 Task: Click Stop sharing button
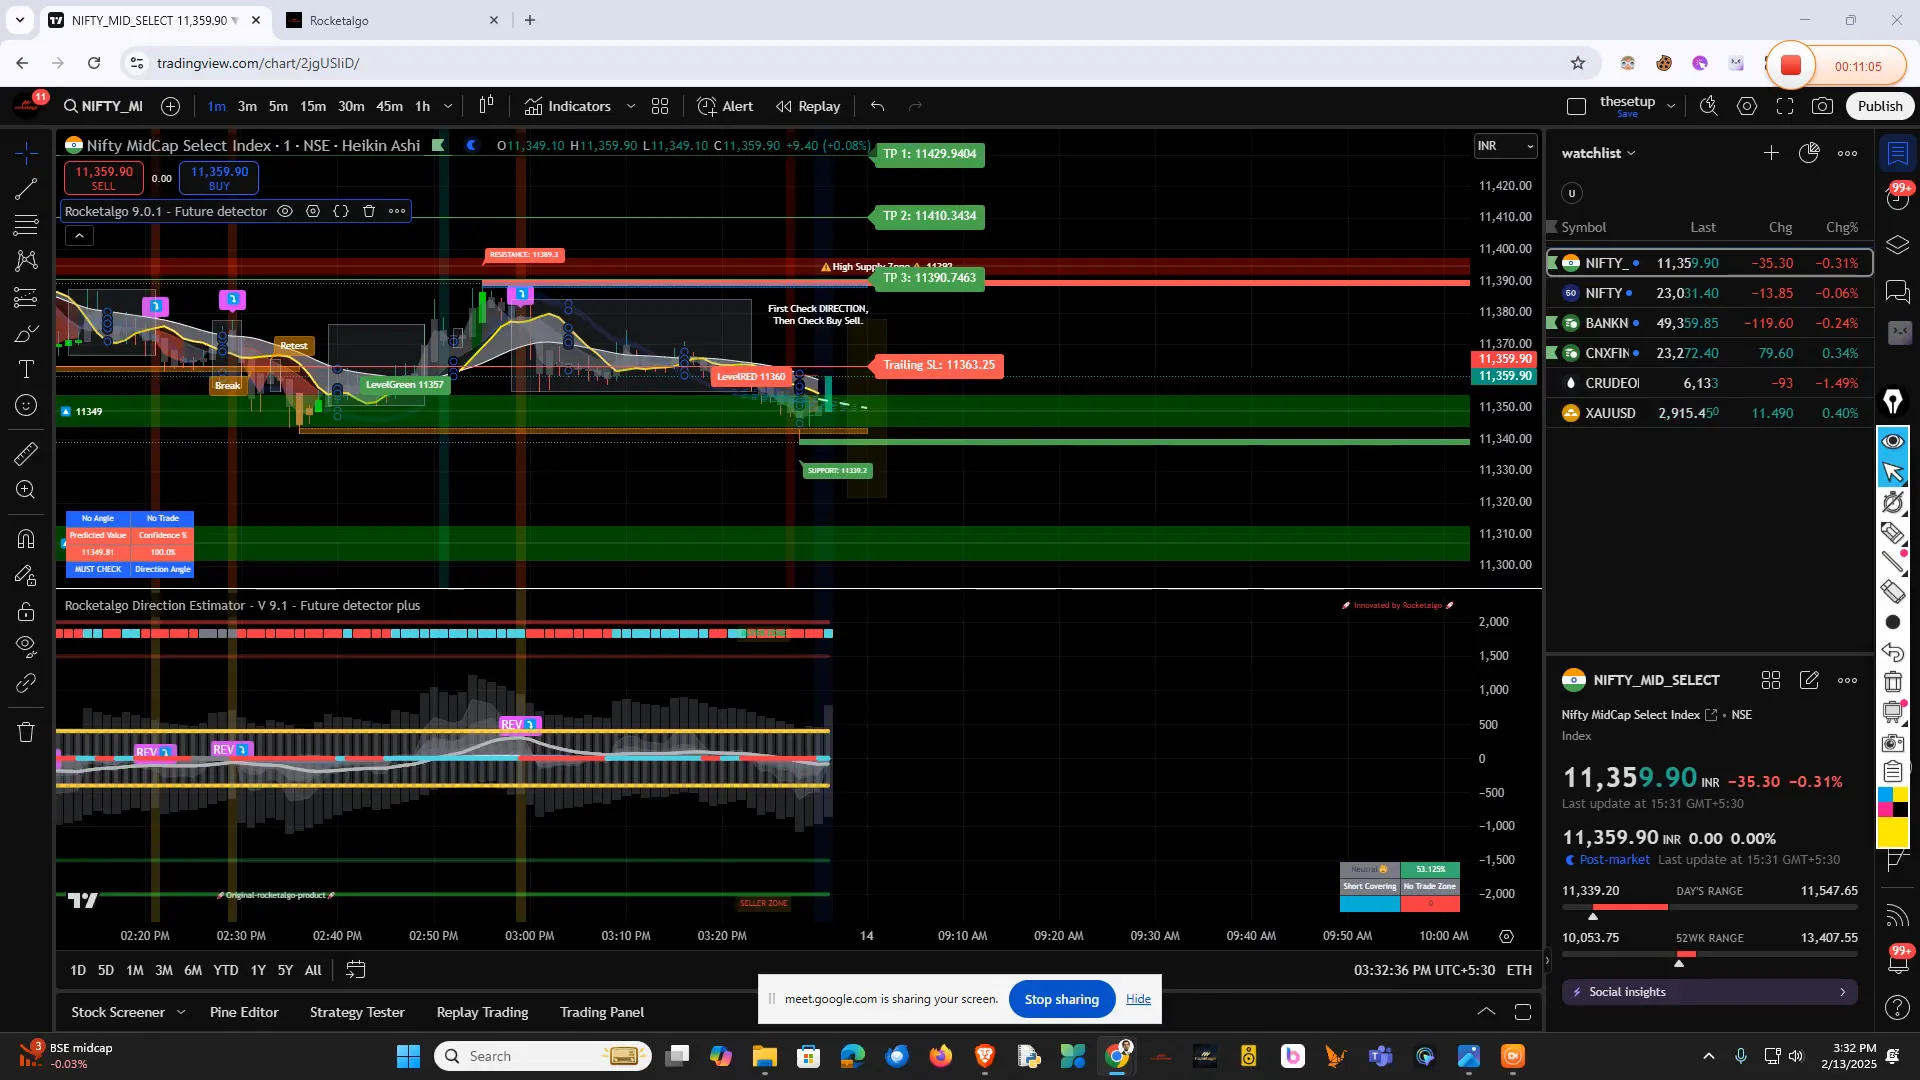tap(1061, 999)
